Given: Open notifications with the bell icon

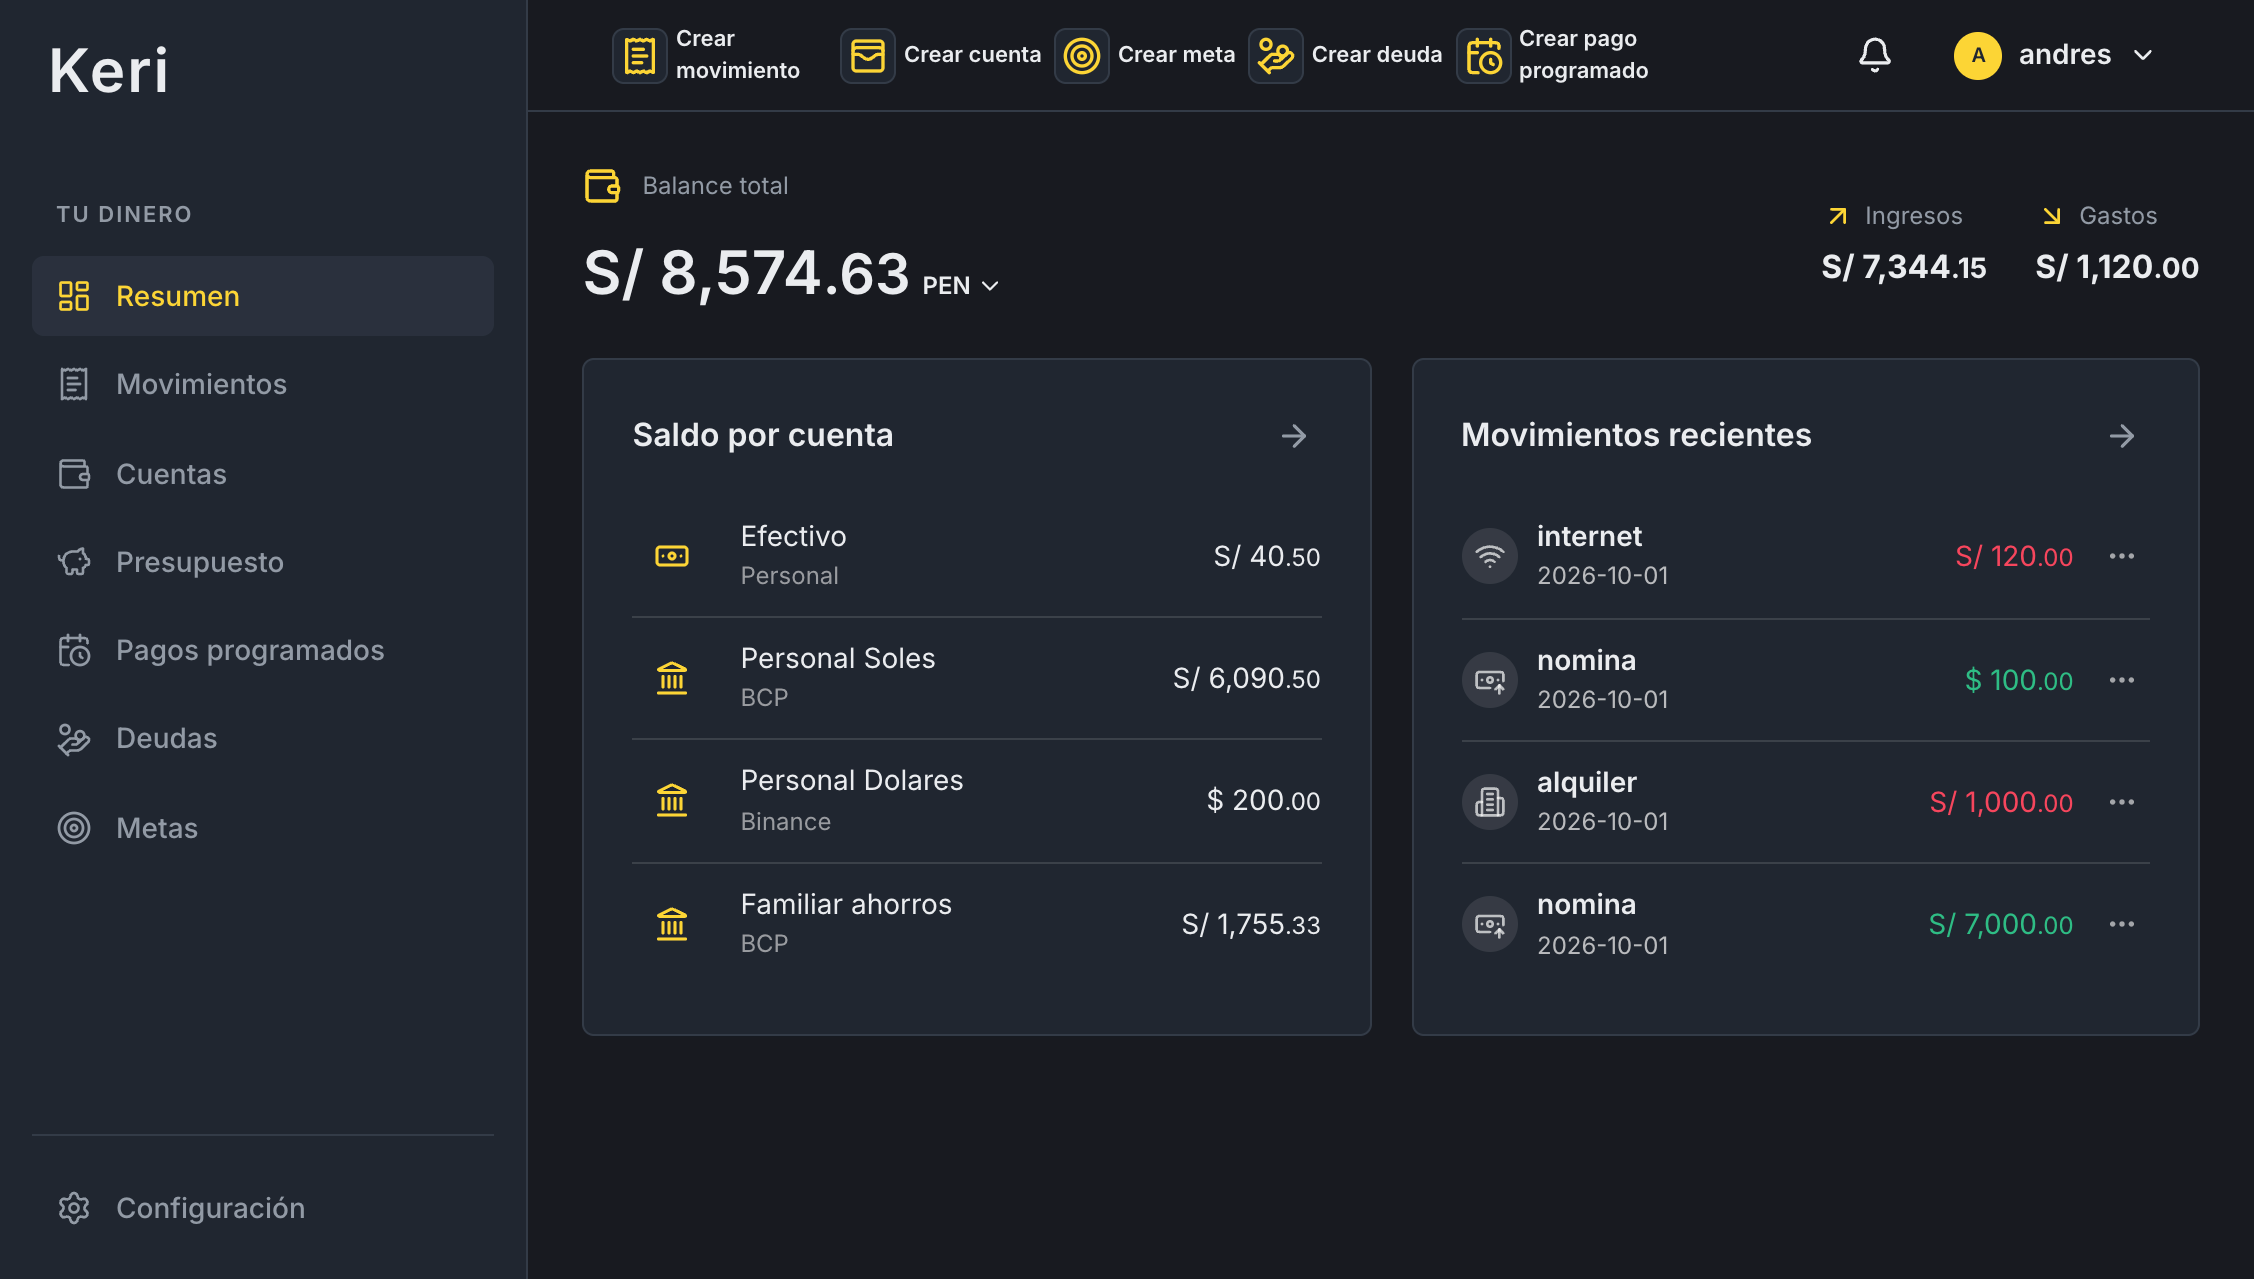Looking at the screenshot, I should (x=1875, y=55).
